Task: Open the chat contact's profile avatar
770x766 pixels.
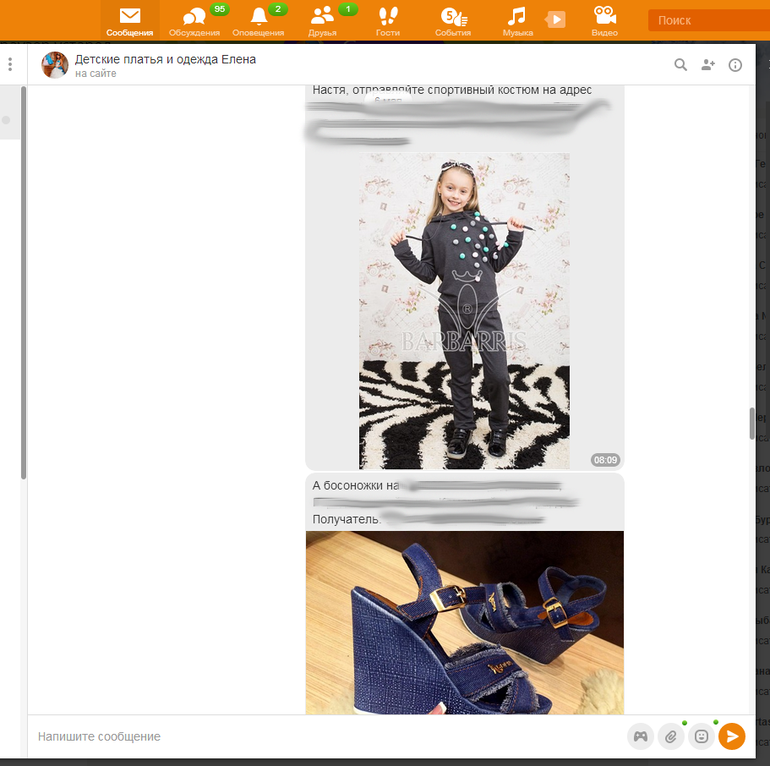Action: 54,65
